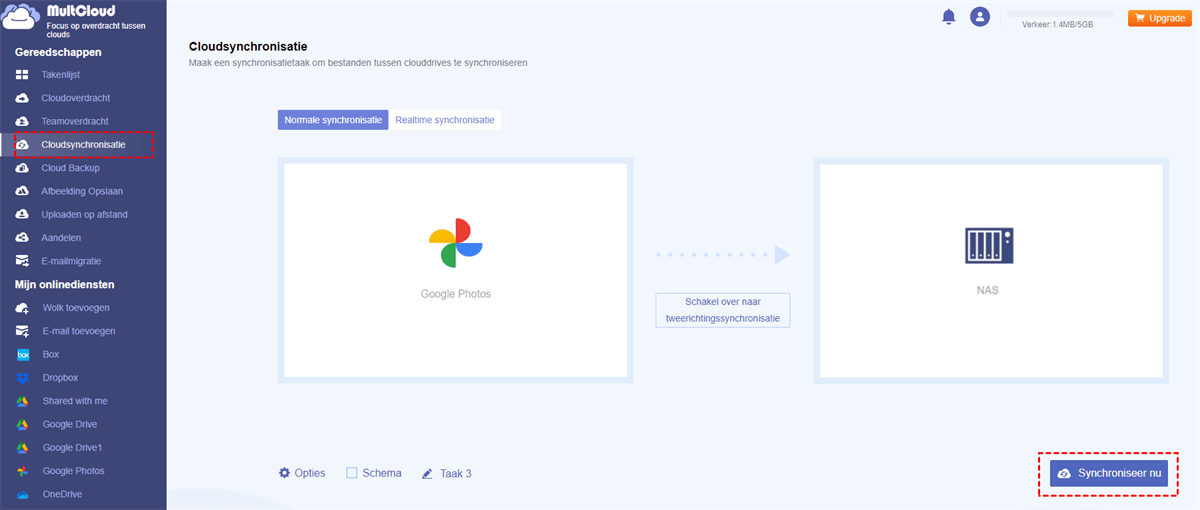
Task: Click the pencil icon beside Taak 3
Action: (x=427, y=473)
